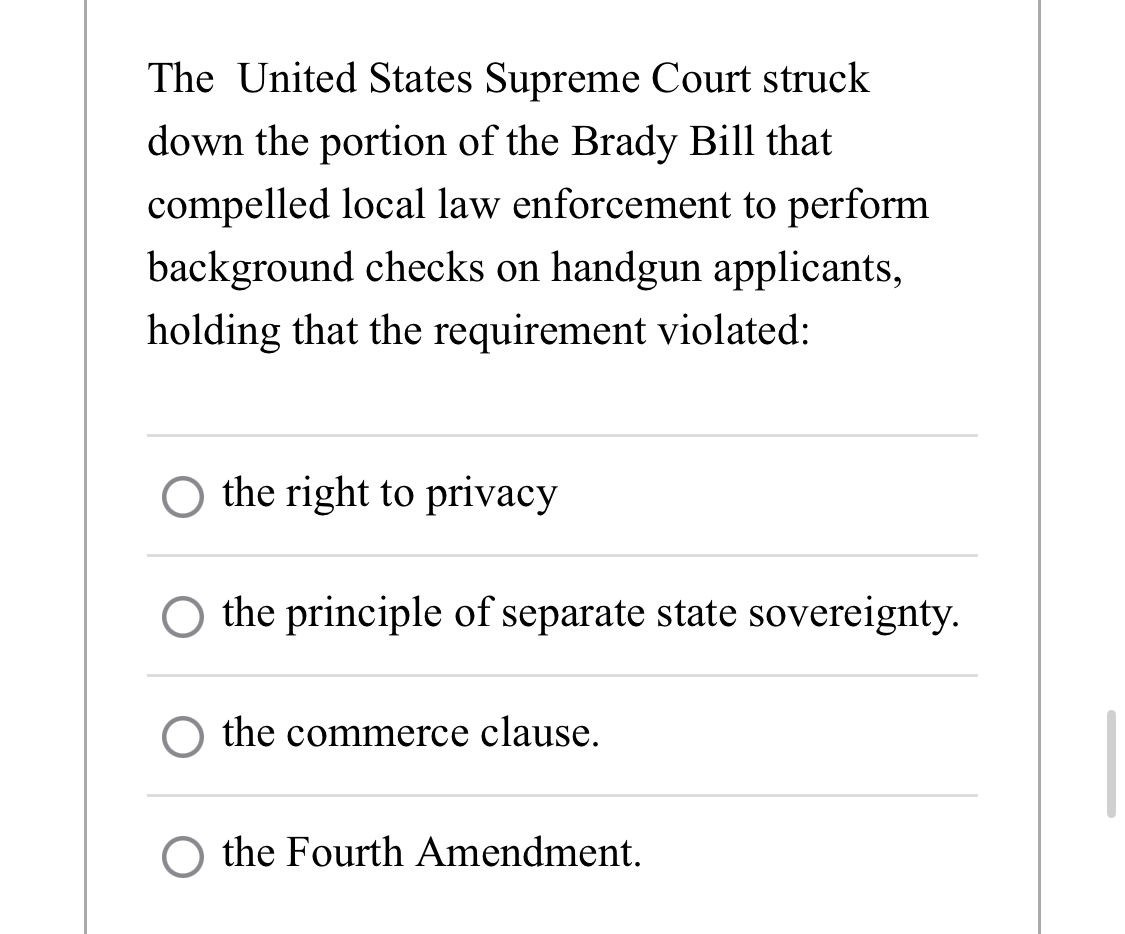Click the words "handgun applicants" in the question

726,268
